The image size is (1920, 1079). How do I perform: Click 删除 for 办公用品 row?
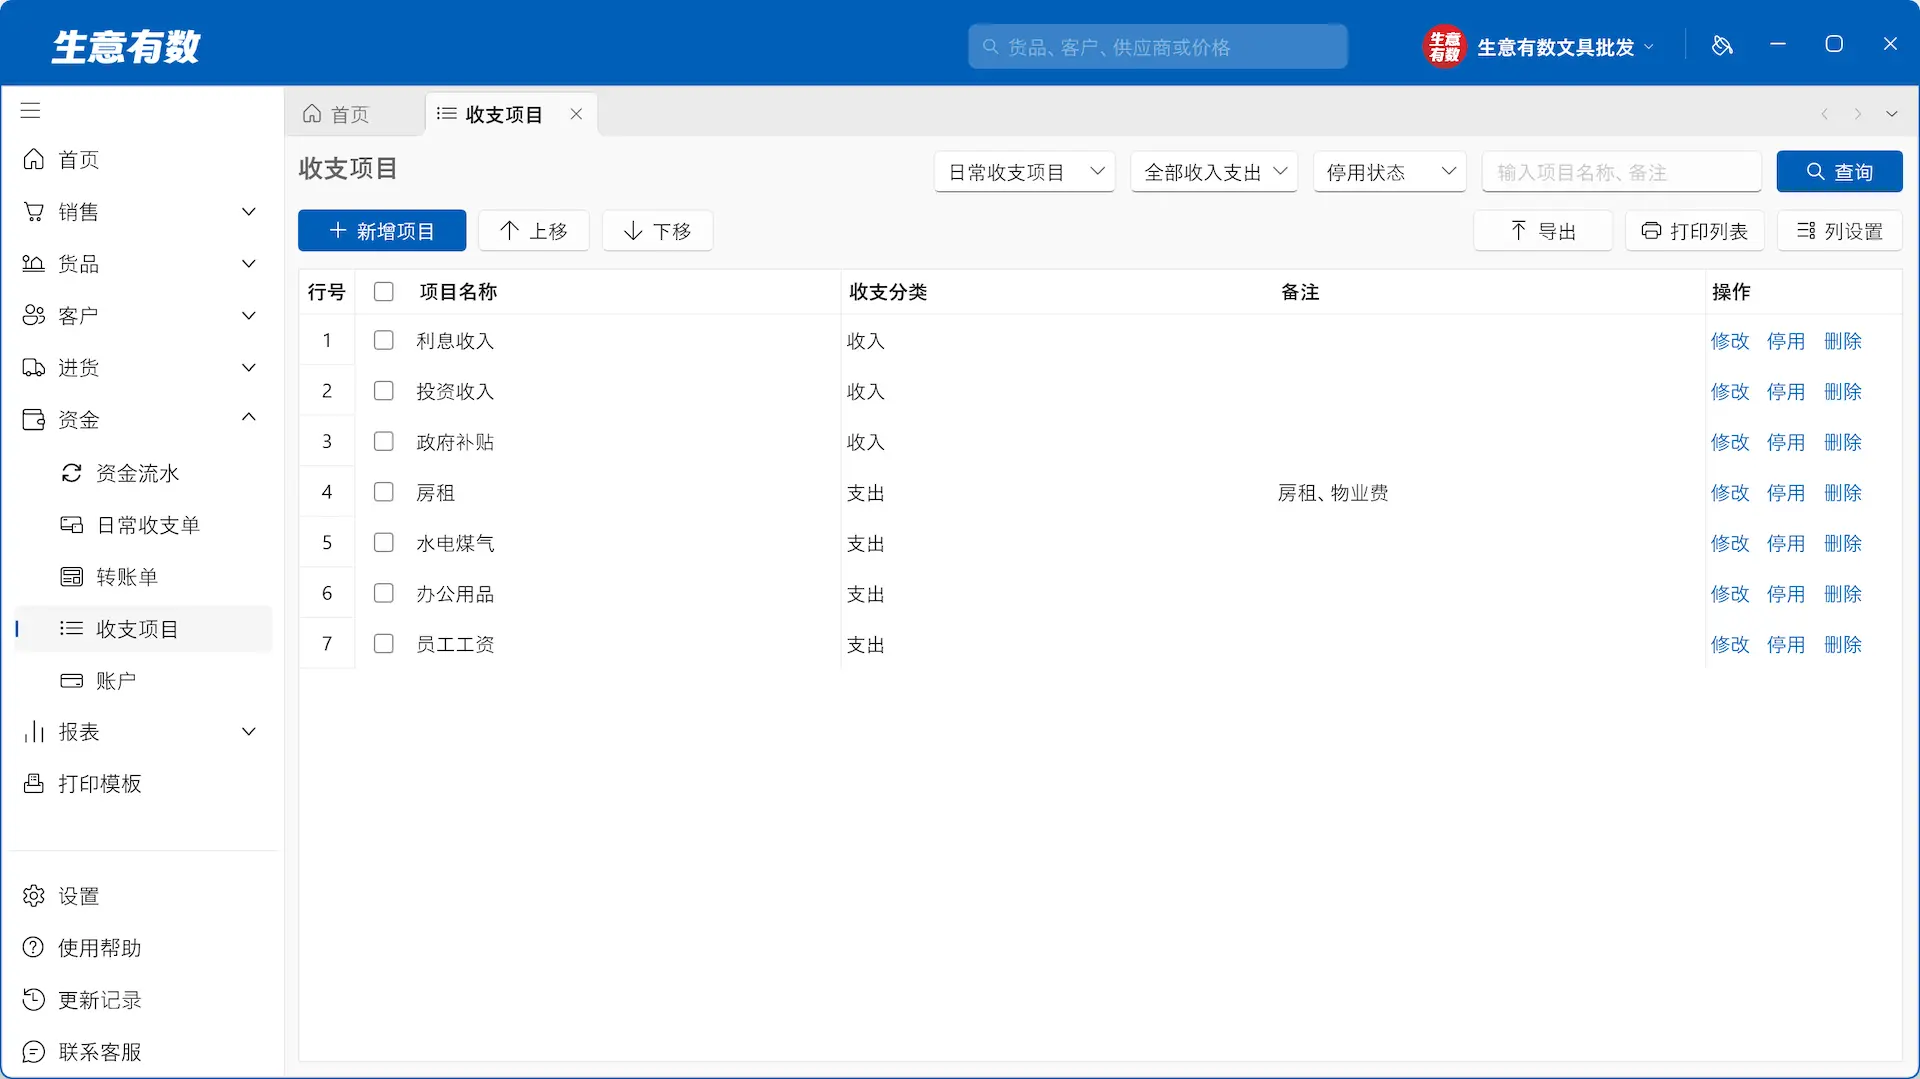coord(1842,594)
